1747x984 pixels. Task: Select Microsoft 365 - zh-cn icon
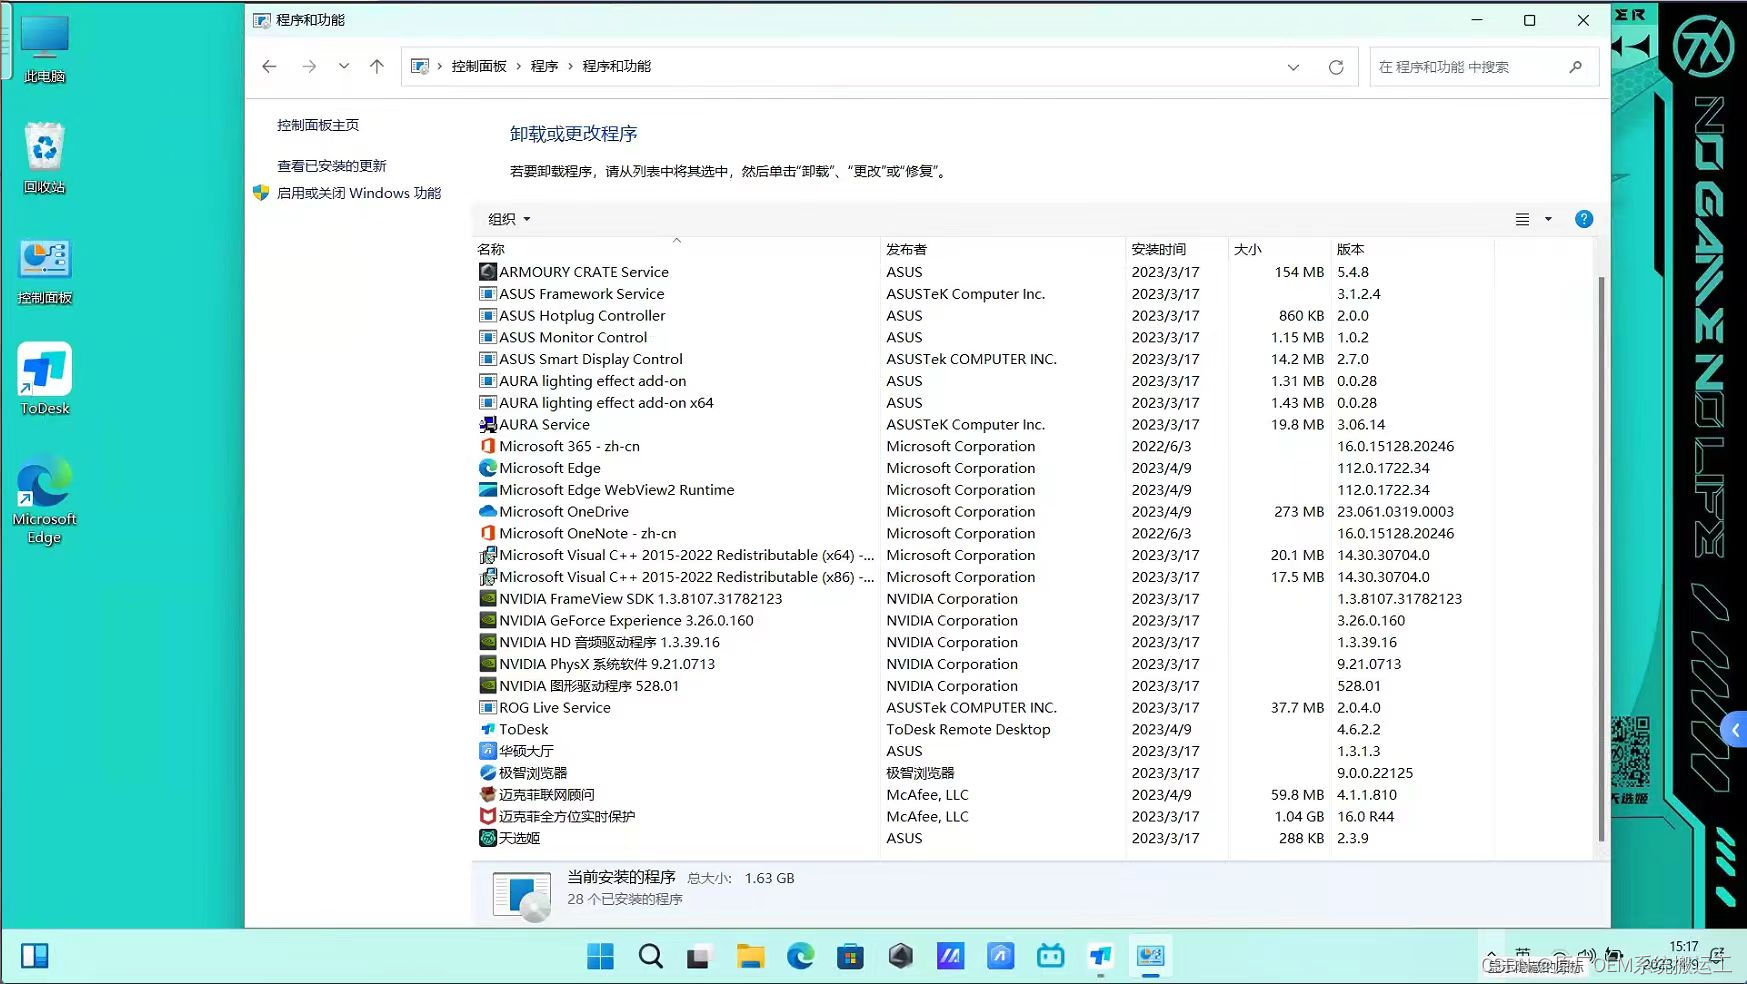[x=488, y=446]
